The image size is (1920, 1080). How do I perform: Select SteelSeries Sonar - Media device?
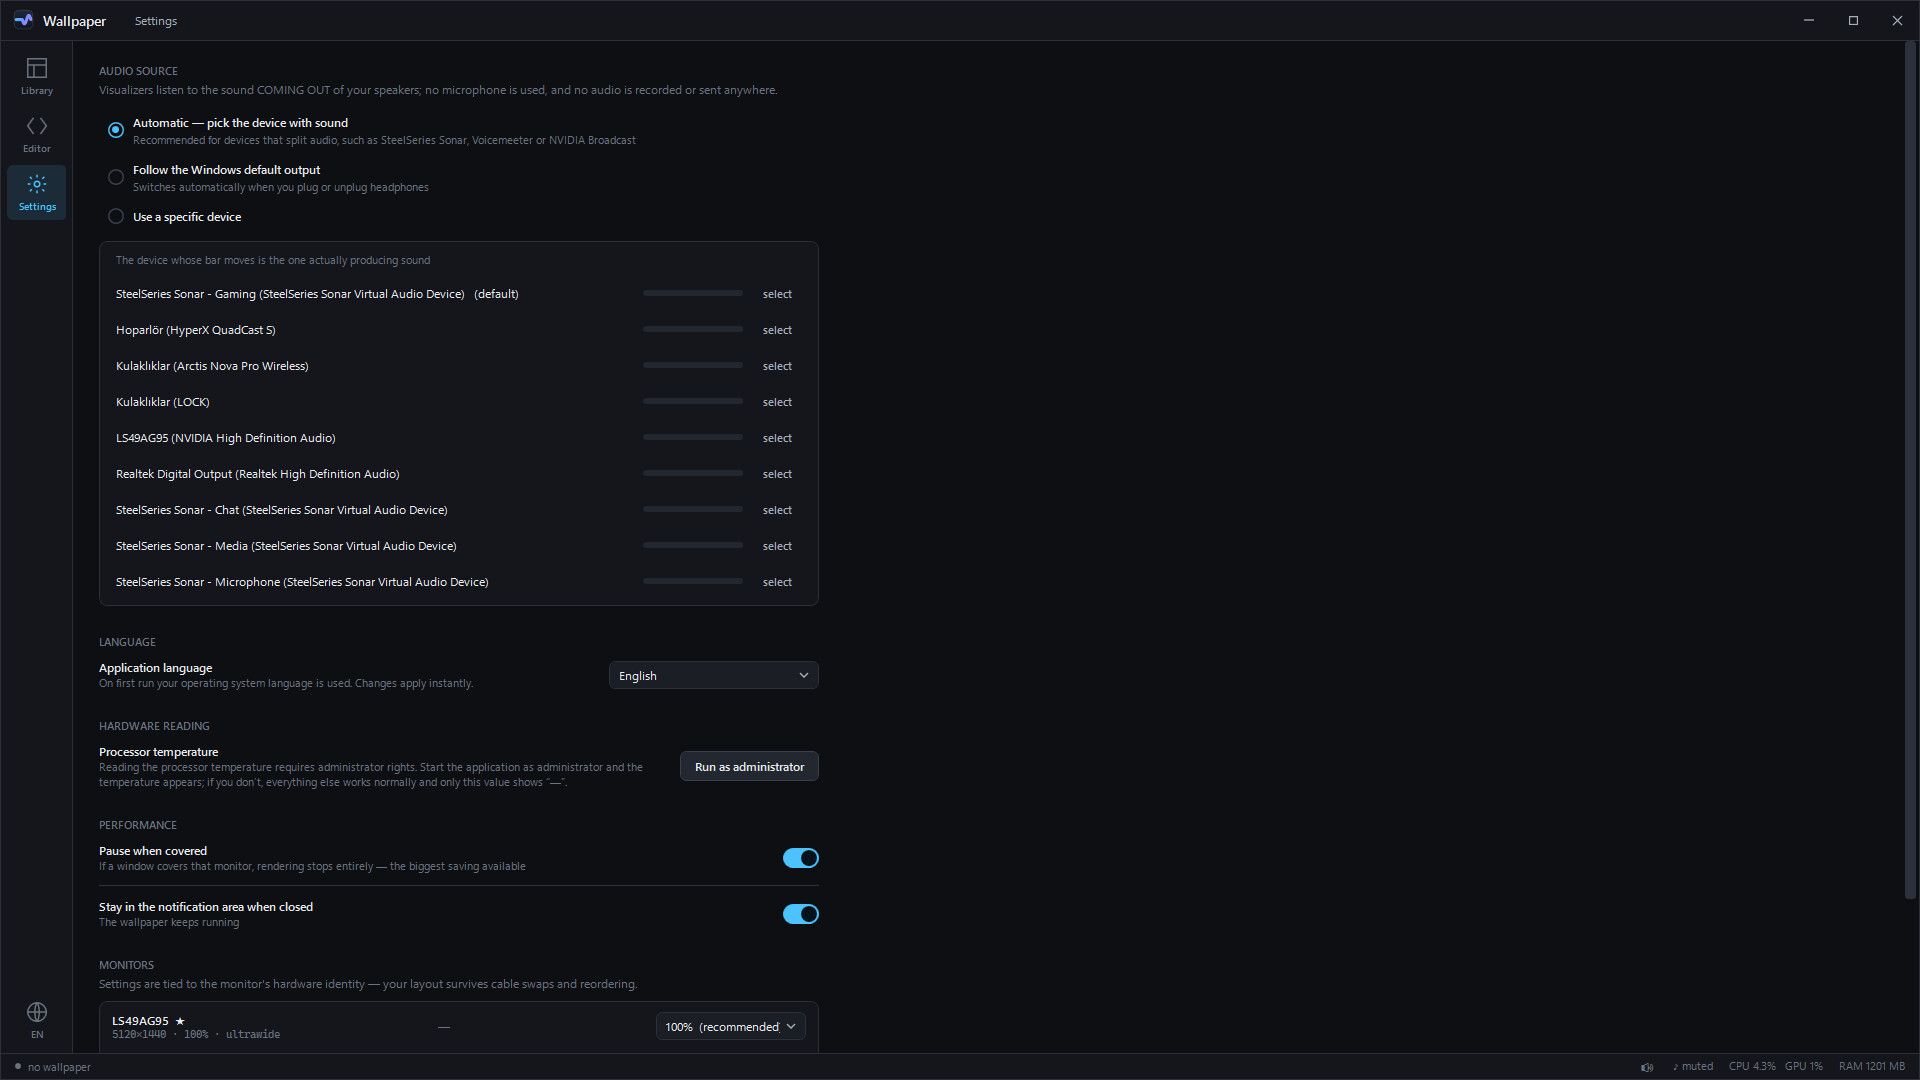coord(777,546)
